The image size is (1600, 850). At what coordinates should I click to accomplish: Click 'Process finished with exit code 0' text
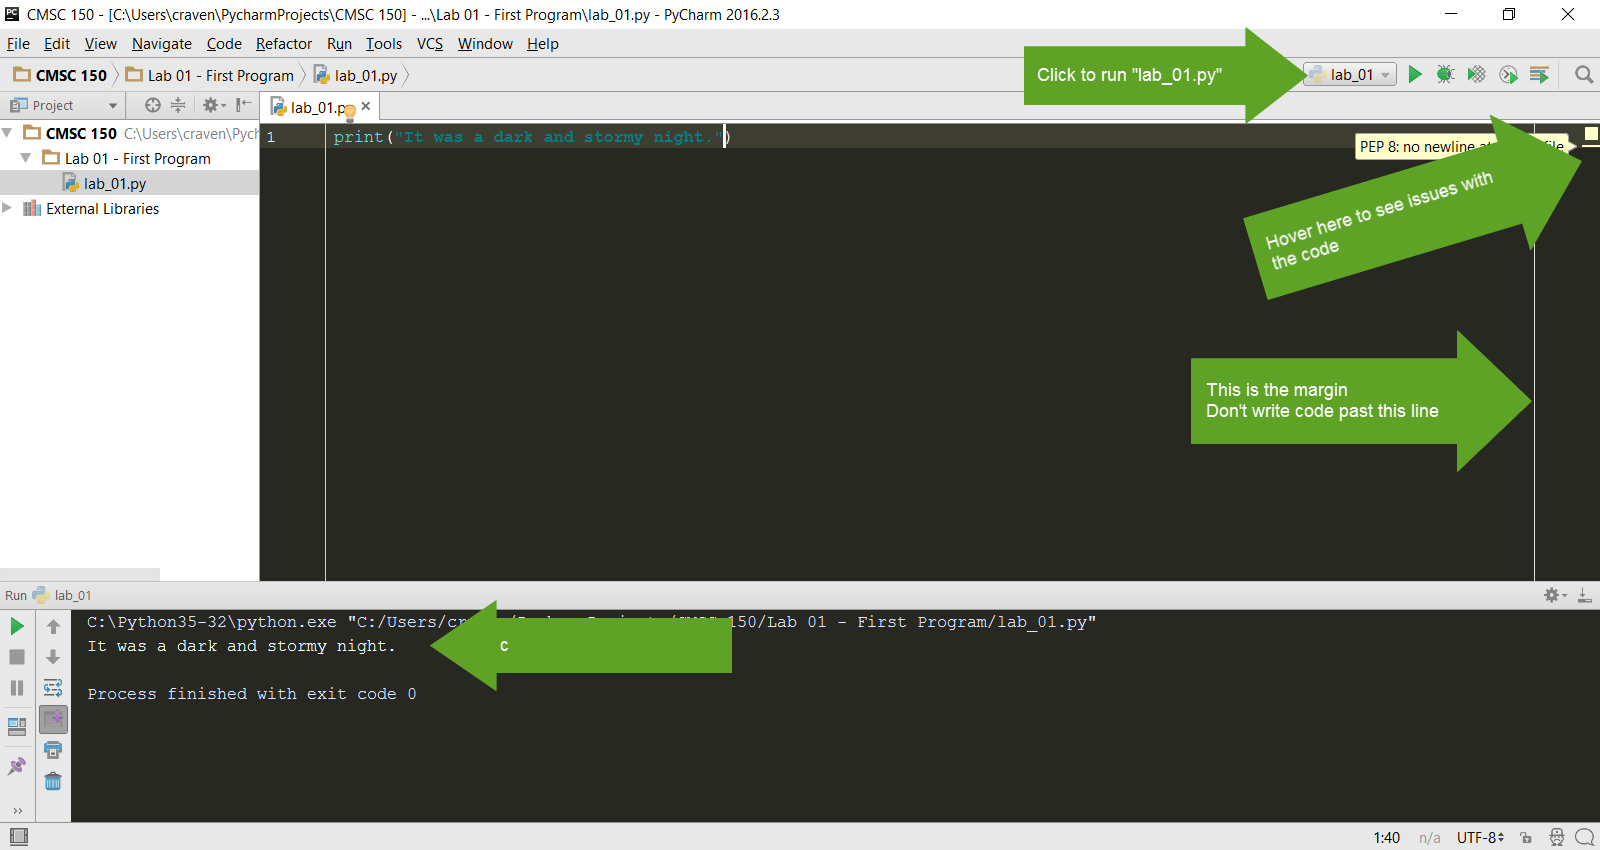coord(252,694)
